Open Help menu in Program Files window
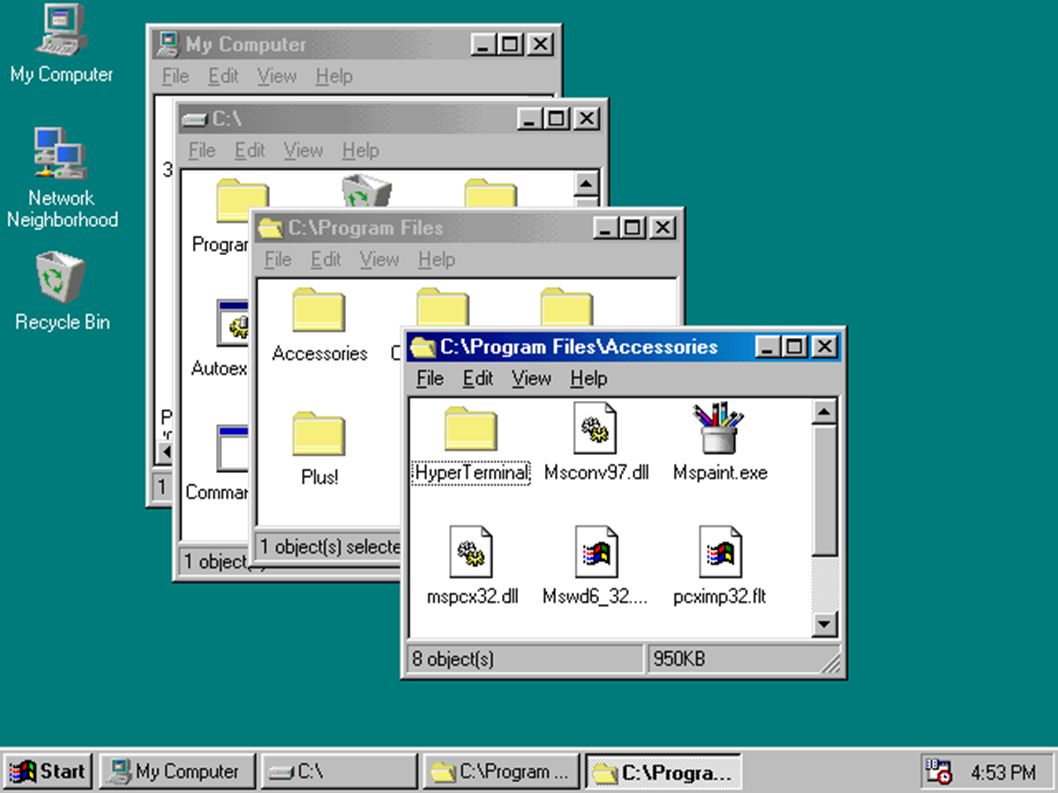 [x=437, y=260]
